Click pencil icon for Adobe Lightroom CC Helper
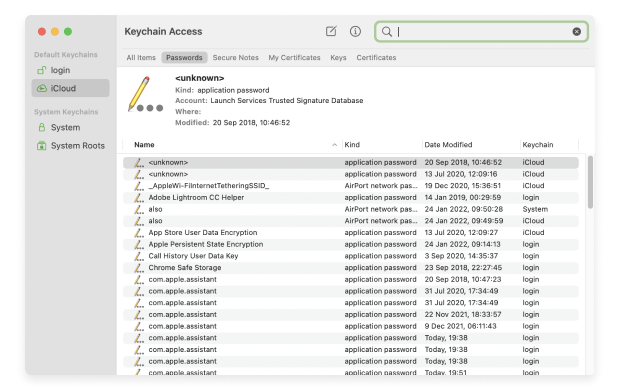Viewport: 620px width, 390px height. tap(139, 197)
